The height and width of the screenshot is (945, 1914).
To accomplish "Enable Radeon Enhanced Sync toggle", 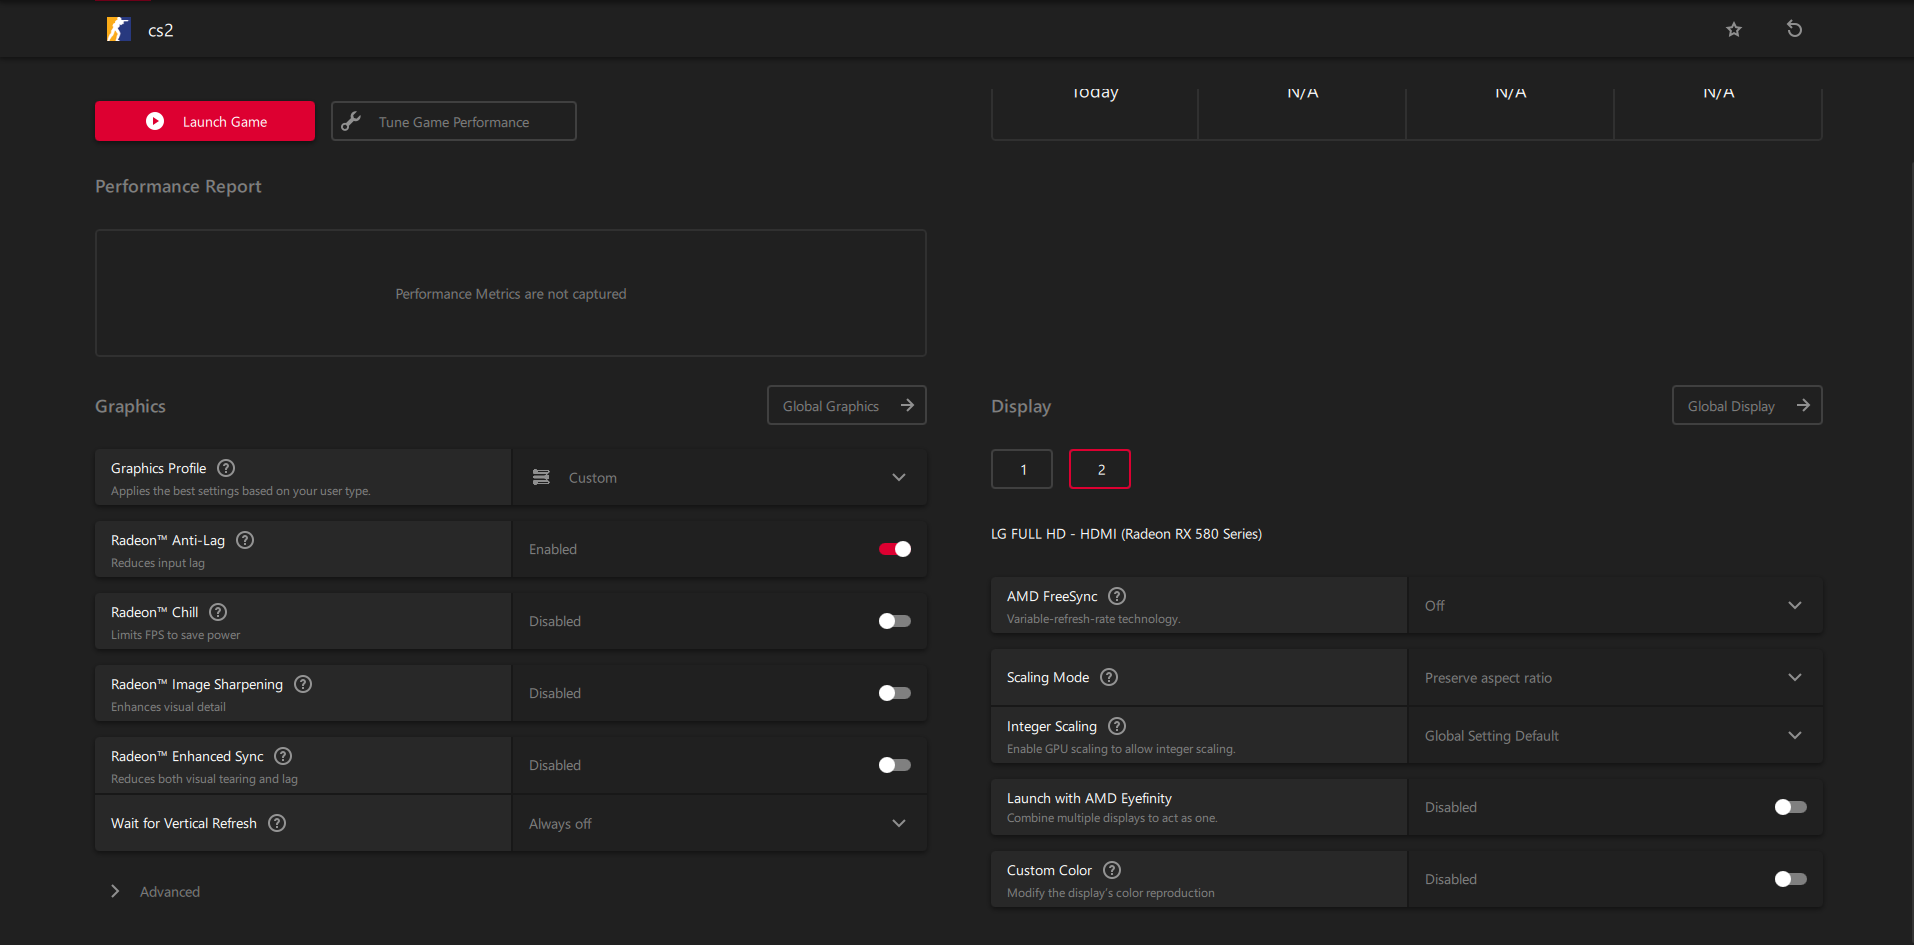I will [x=895, y=765].
